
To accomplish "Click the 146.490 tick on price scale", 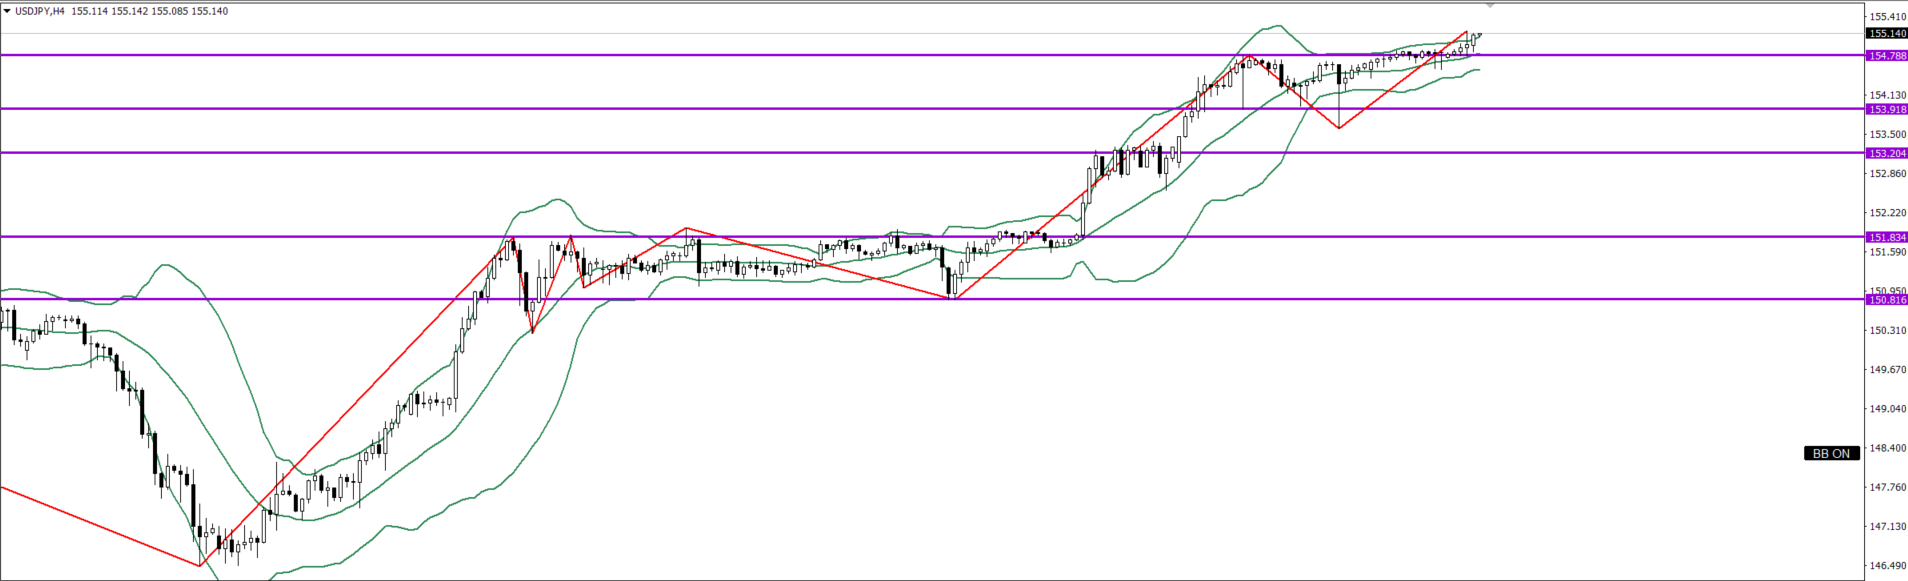I will pos(1887,565).
